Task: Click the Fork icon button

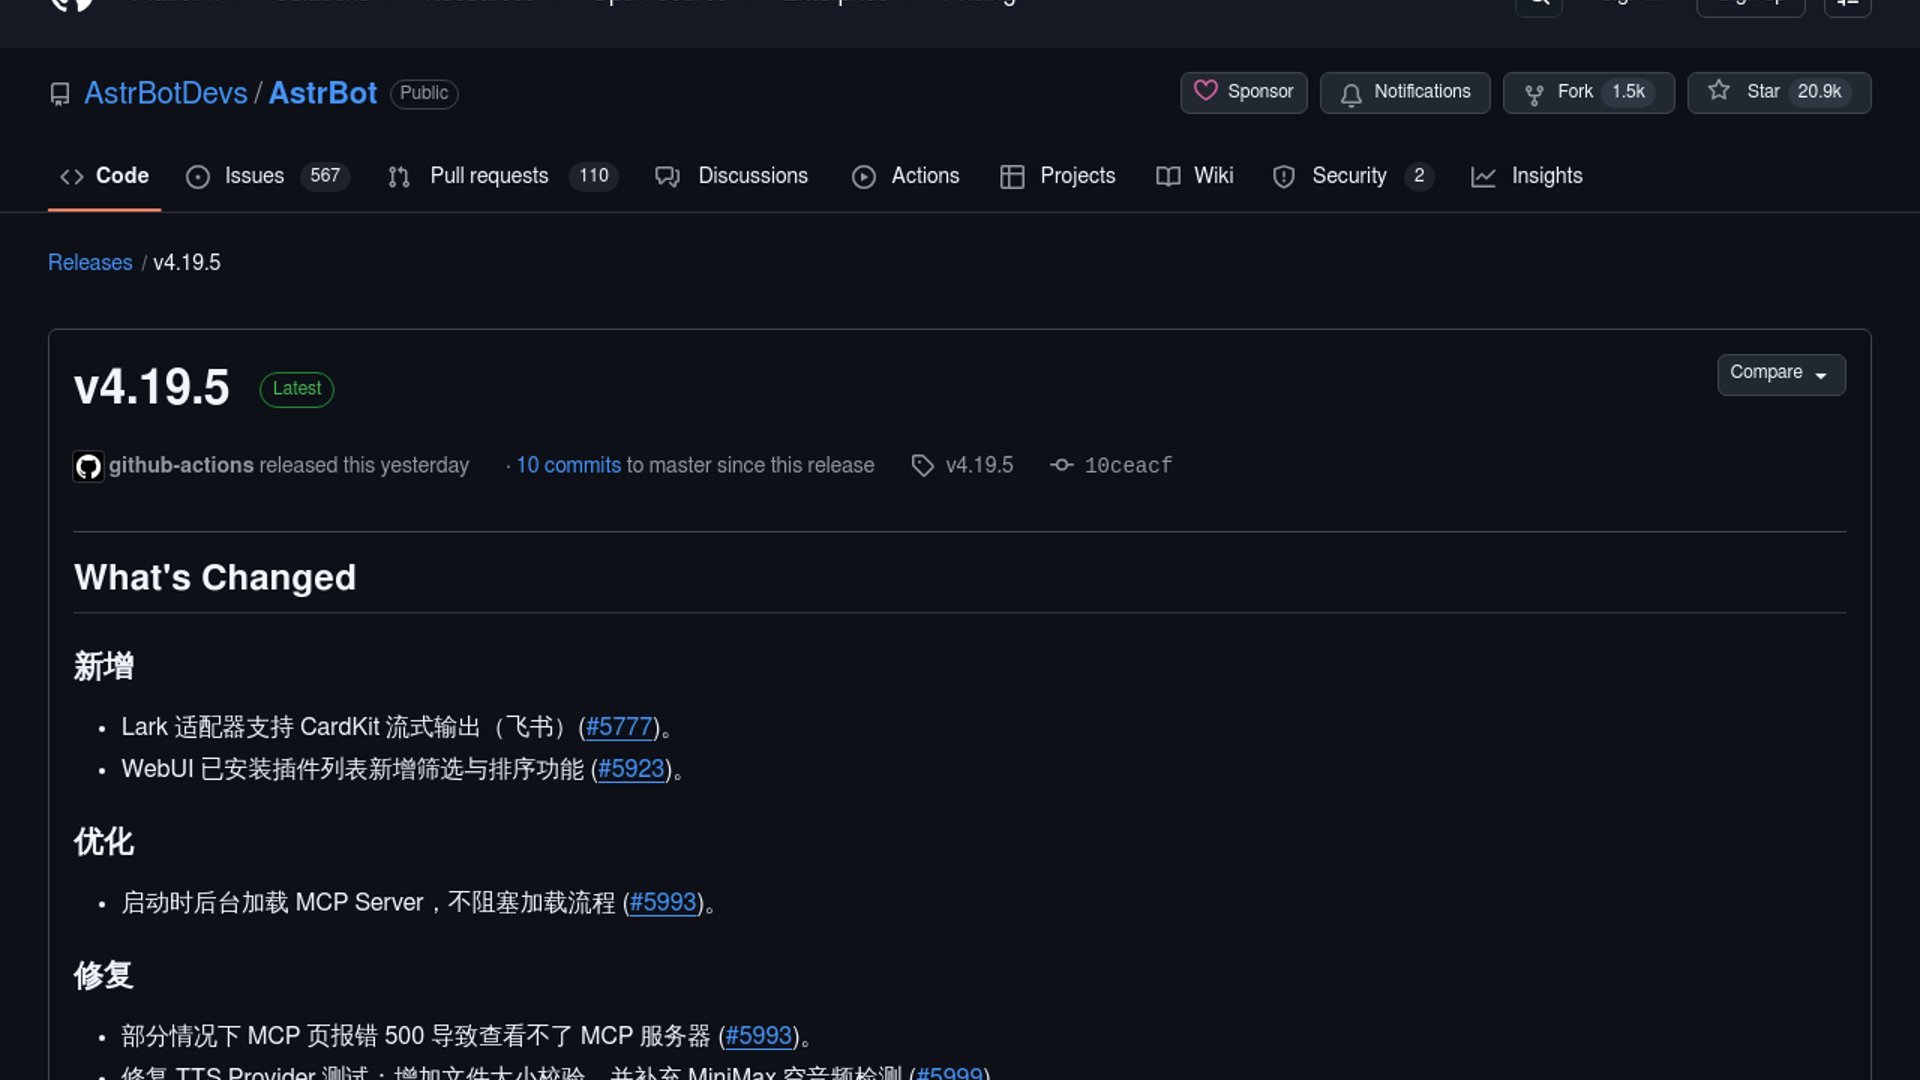Action: pyautogui.click(x=1533, y=94)
